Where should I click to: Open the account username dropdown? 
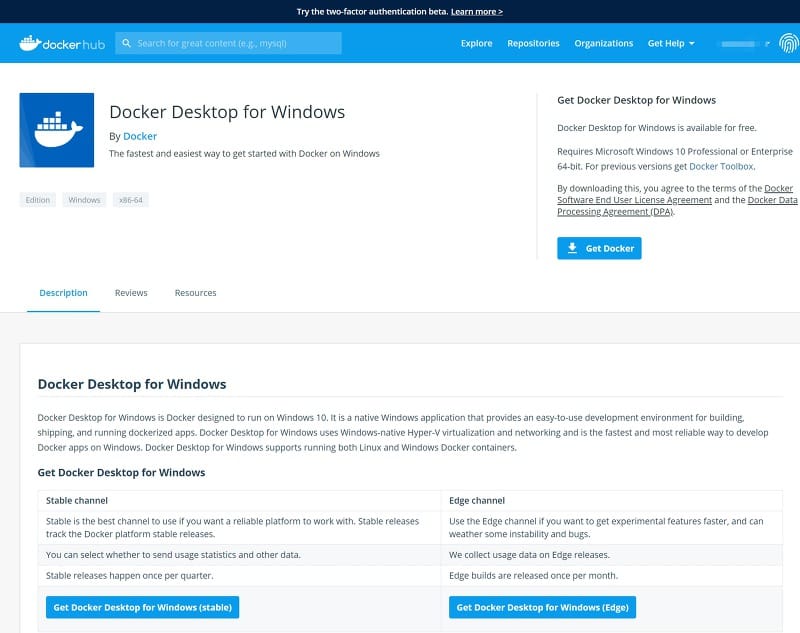(743, 44)
